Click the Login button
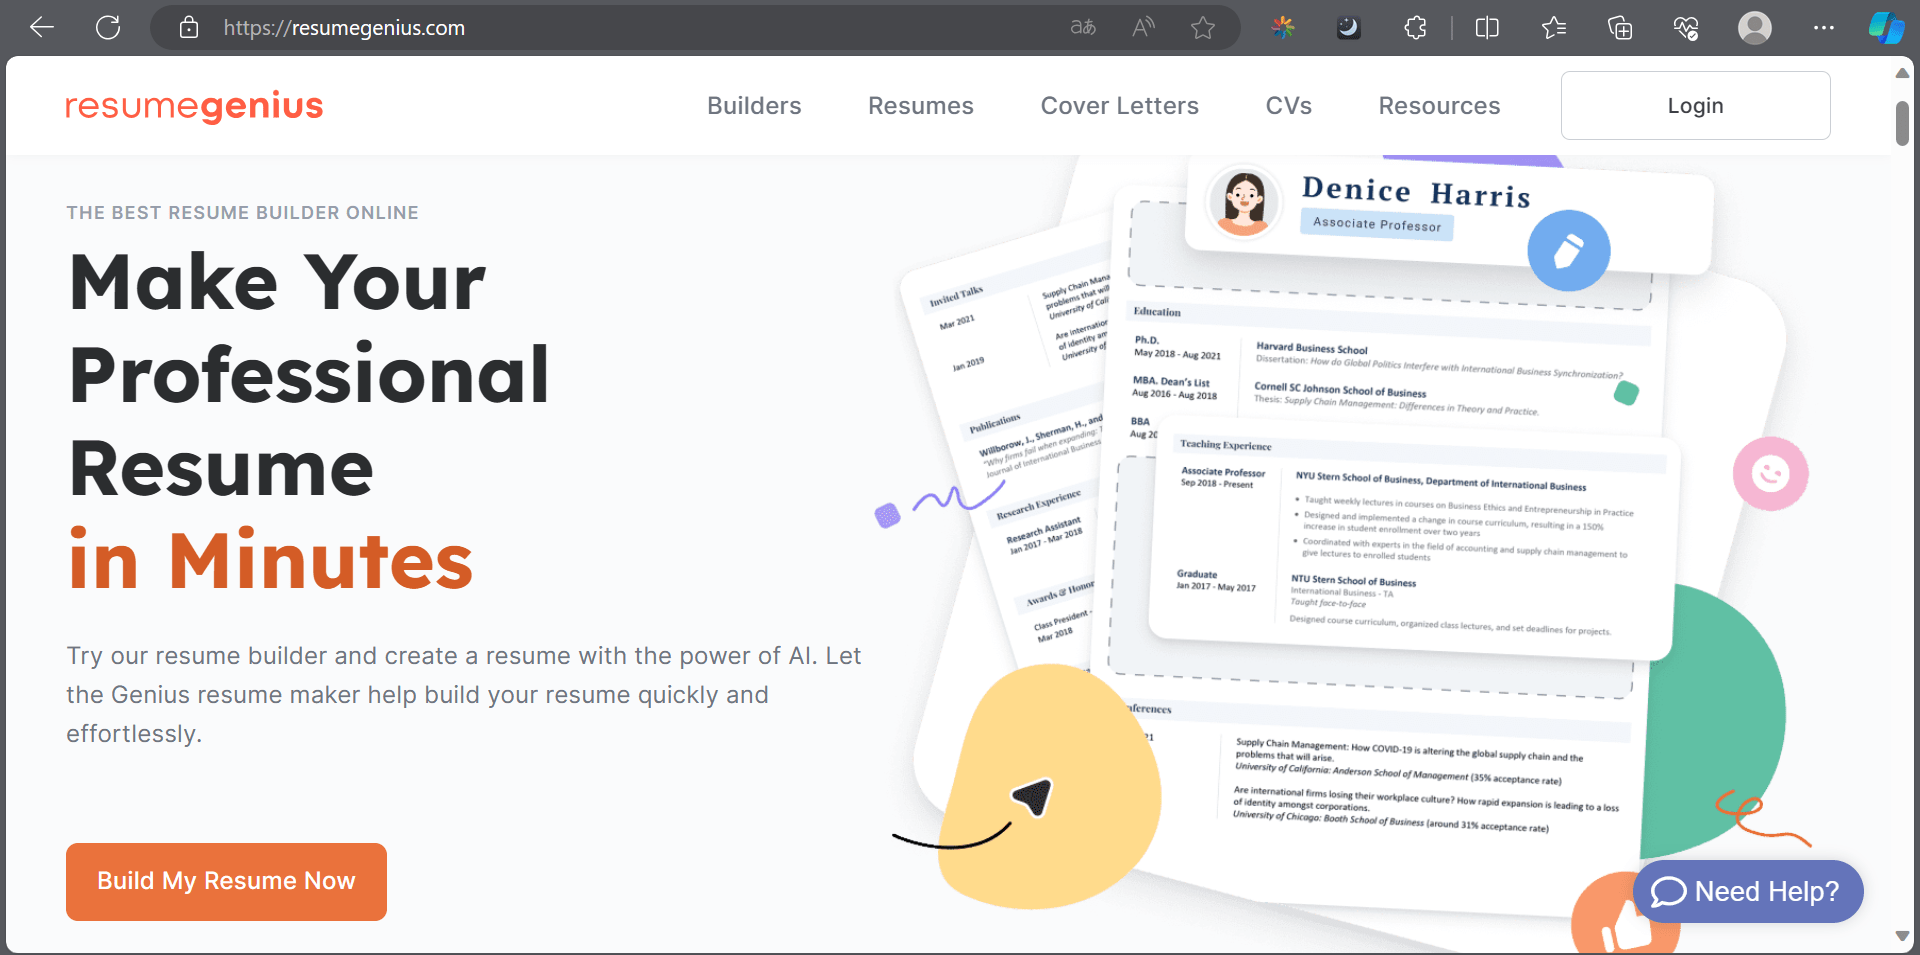This screenshot has width=1920, height=955. click(x=1696, y=105)
